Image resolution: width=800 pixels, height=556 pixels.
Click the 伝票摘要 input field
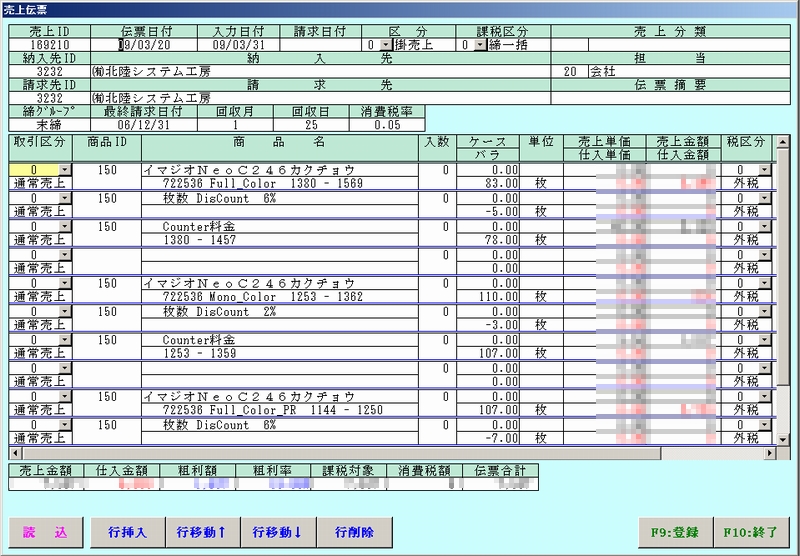pyautogui.click(x=670, y=99)
